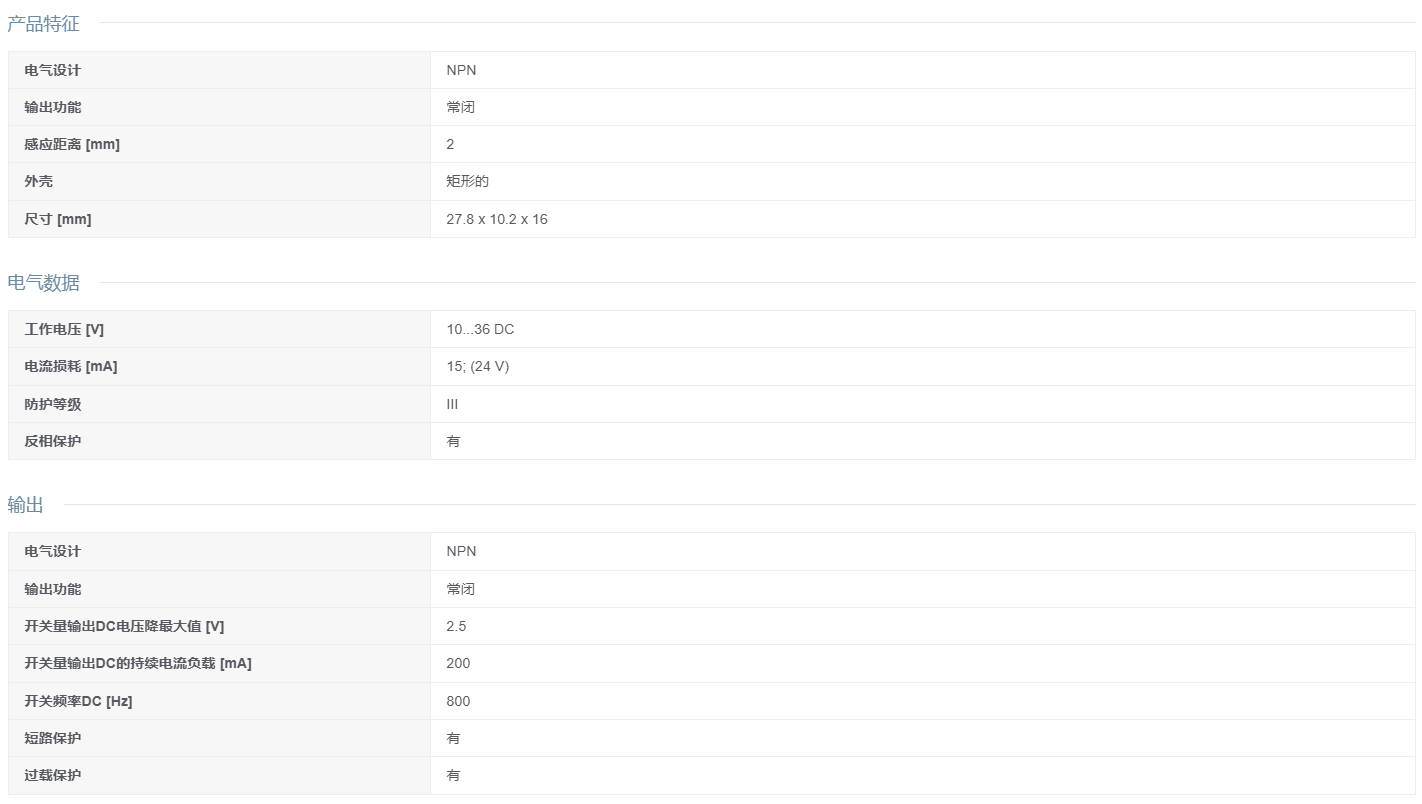Click the 防护等级 value III
The width and height of the screenshot is (1422, 804).
[452, 404]
